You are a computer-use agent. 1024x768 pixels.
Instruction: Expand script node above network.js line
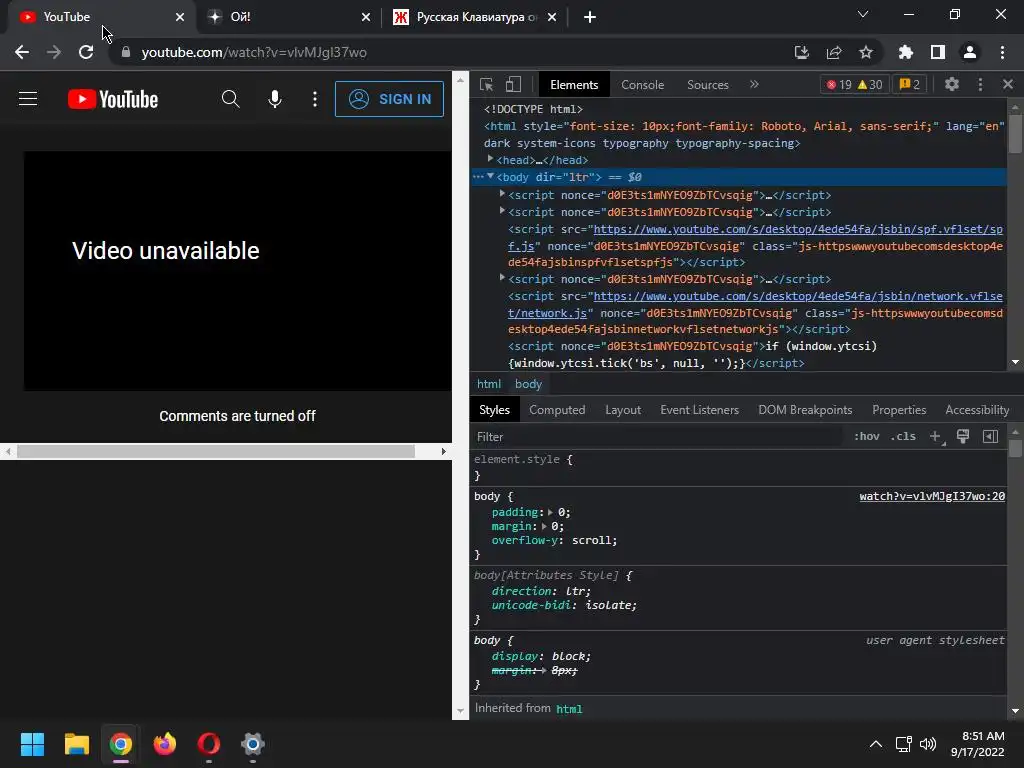tap(502, 278)
